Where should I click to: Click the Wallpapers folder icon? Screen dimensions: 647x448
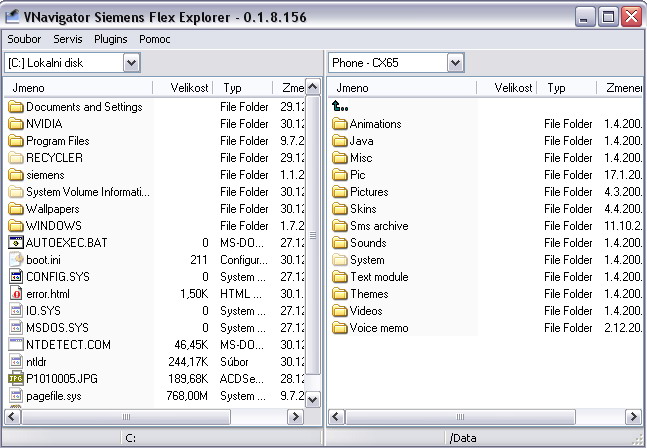[16, 209]
